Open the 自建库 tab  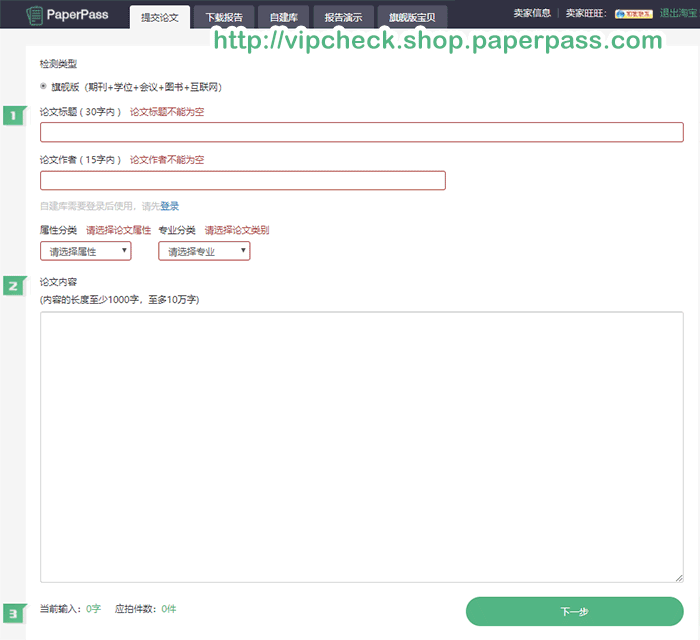(x=283, y=17)
